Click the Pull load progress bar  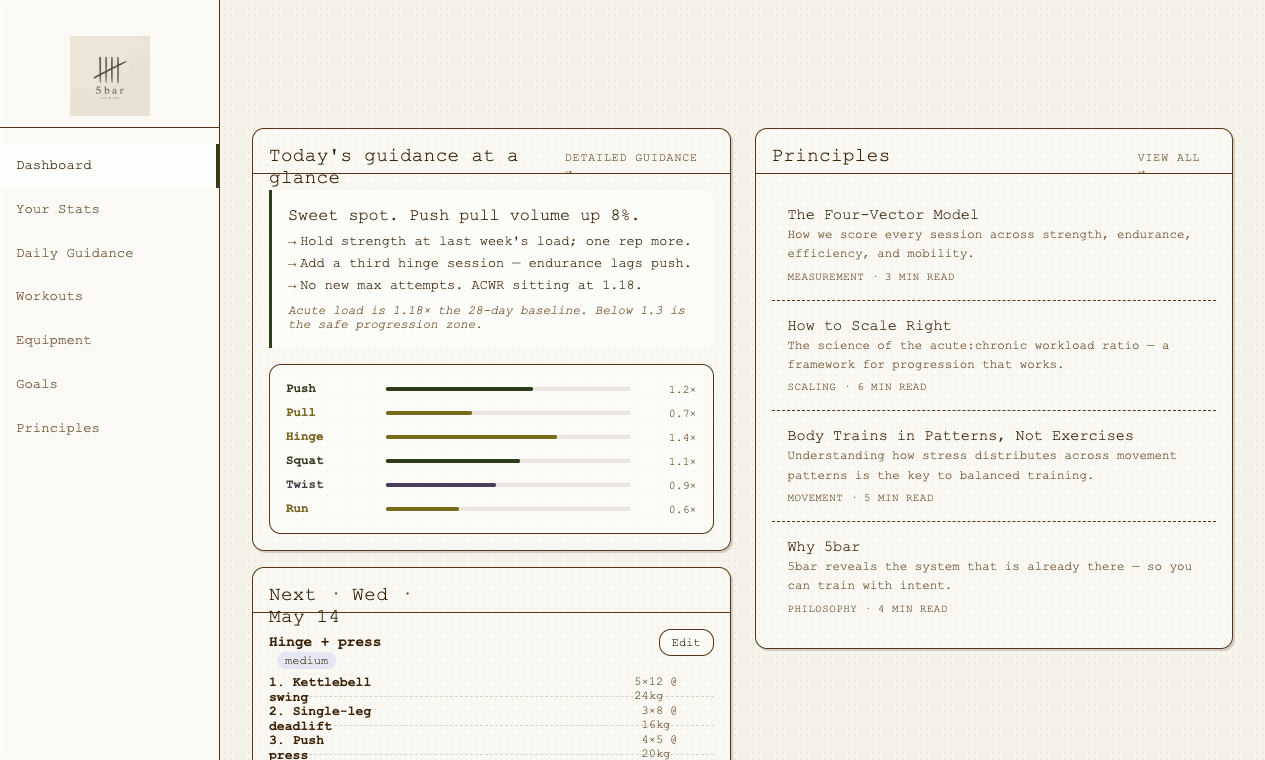(508, 413)
